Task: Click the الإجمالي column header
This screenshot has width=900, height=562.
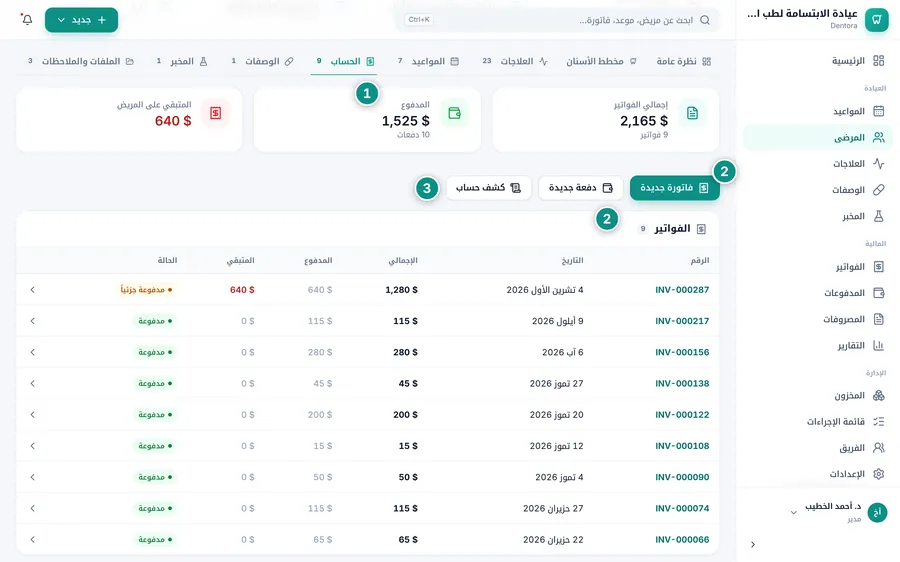Action: click(403, 260)
